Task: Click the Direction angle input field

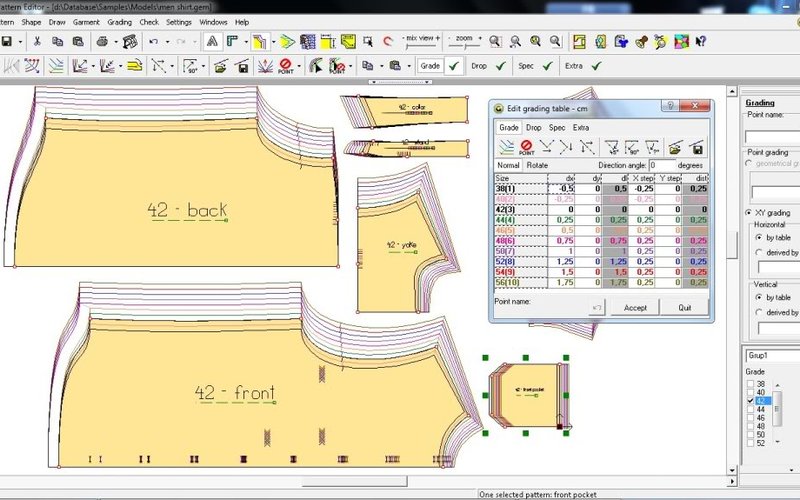Action: pyautogui.click(x=662, y=165)
